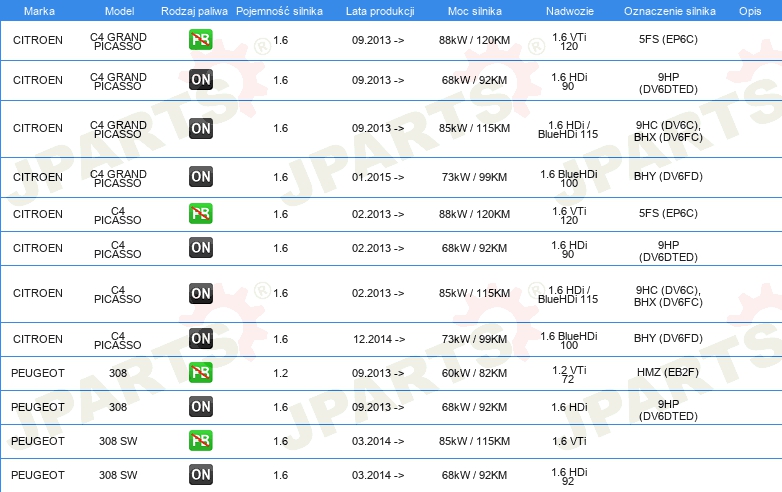The image size is (782, 492).
Task: Select the '01.2015 ->' production date cell
Action: click(x=378, y=177)
